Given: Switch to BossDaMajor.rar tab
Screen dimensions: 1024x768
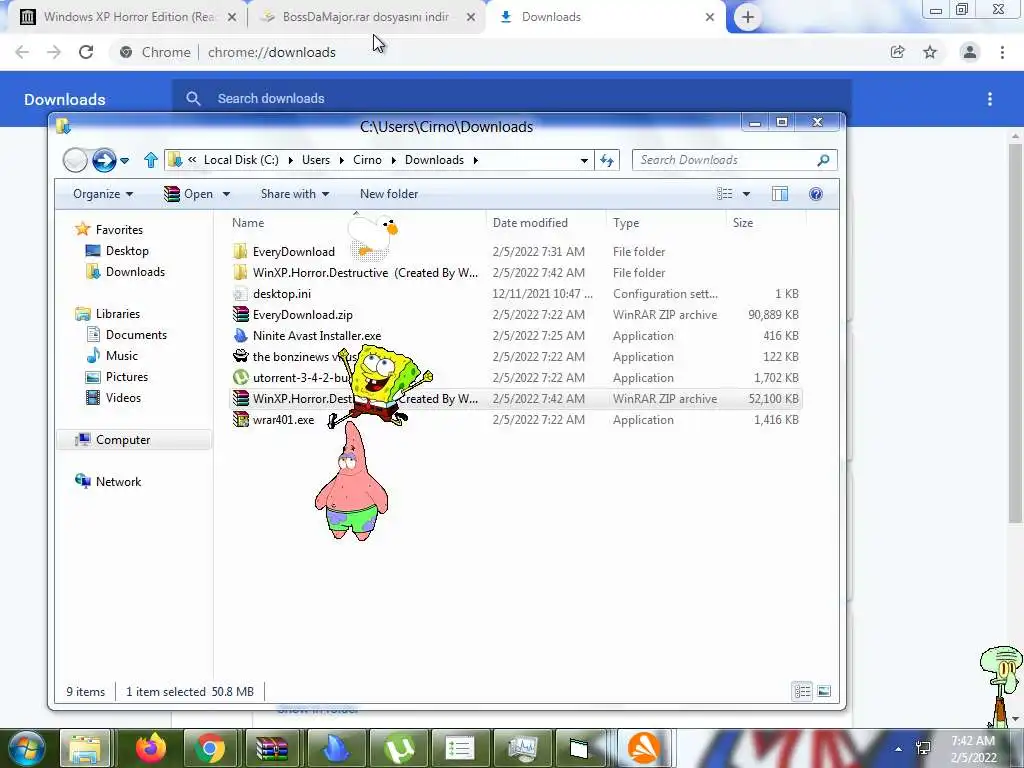Looking at the screenshot, I should [366, 17].
